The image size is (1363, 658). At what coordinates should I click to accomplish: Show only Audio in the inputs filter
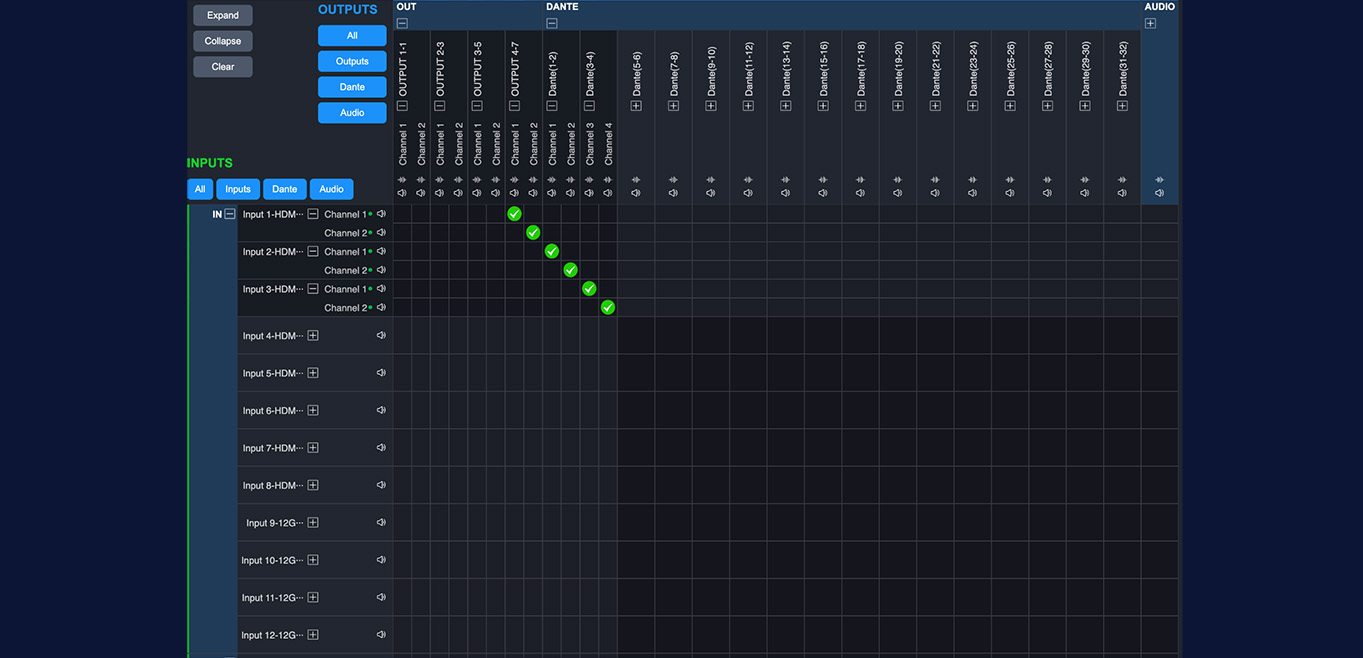[331, 189]
